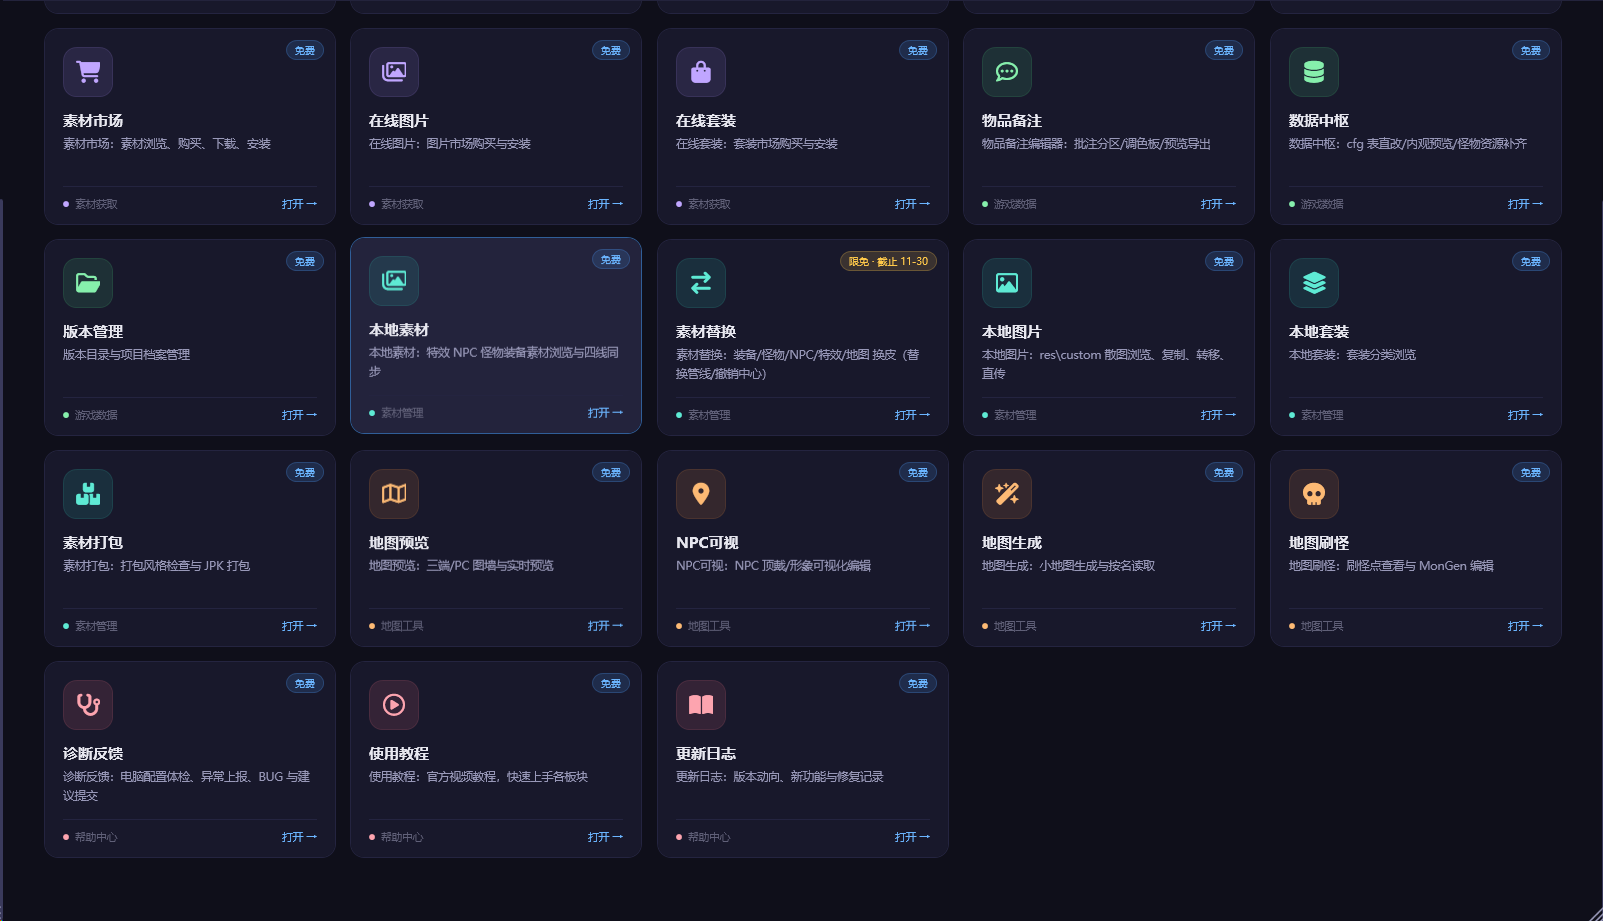1603x921 pixels.
Task: Click 游戏数据 tag on 物品备注 card
Action: click(1015, 204)
